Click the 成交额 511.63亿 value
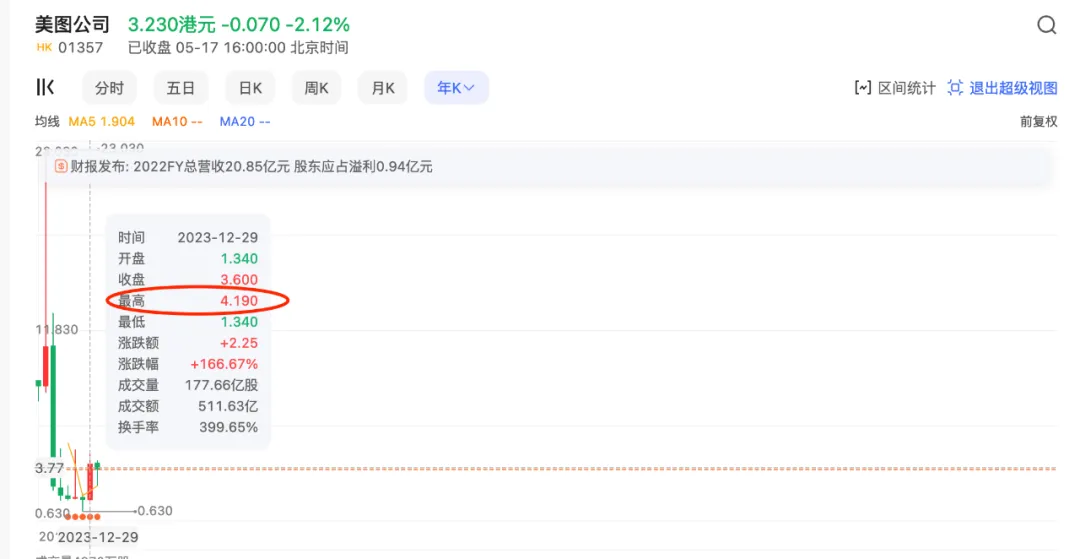1080x559 pixels. click(x=228, y=406)
